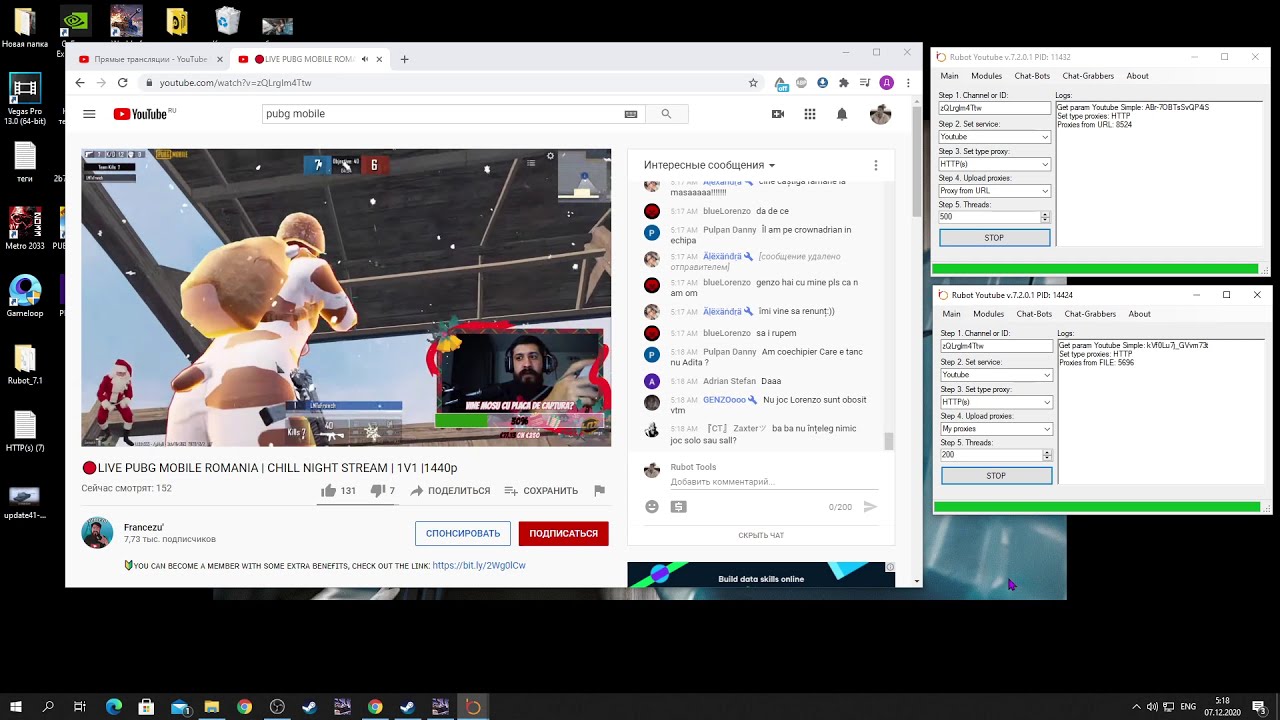The image size is (1280, 720).
Task: Open the Francezu' channel avatar
Action: [97, 533]
